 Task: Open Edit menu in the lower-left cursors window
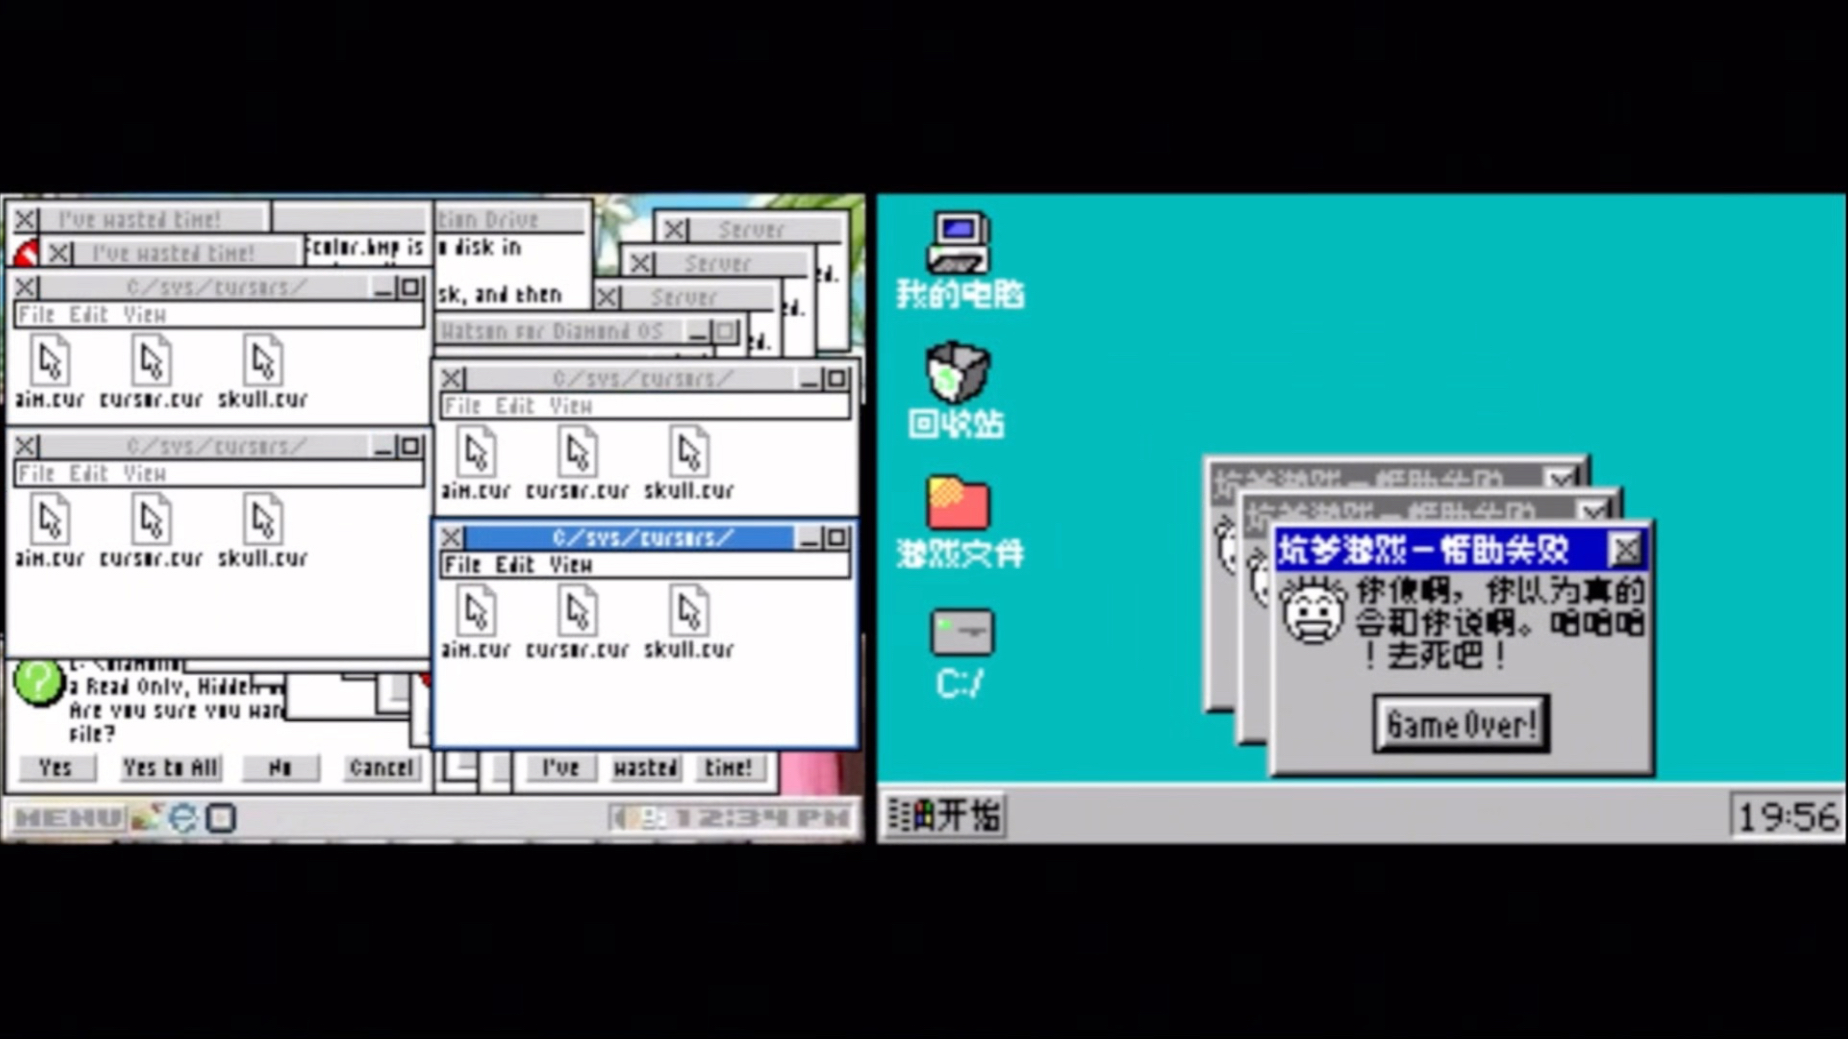89,474
